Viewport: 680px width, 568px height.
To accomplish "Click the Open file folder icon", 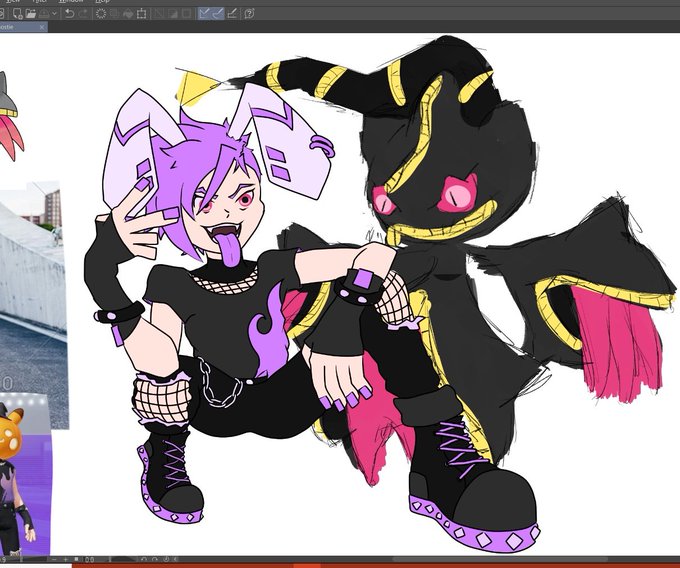I will point(30,14).
